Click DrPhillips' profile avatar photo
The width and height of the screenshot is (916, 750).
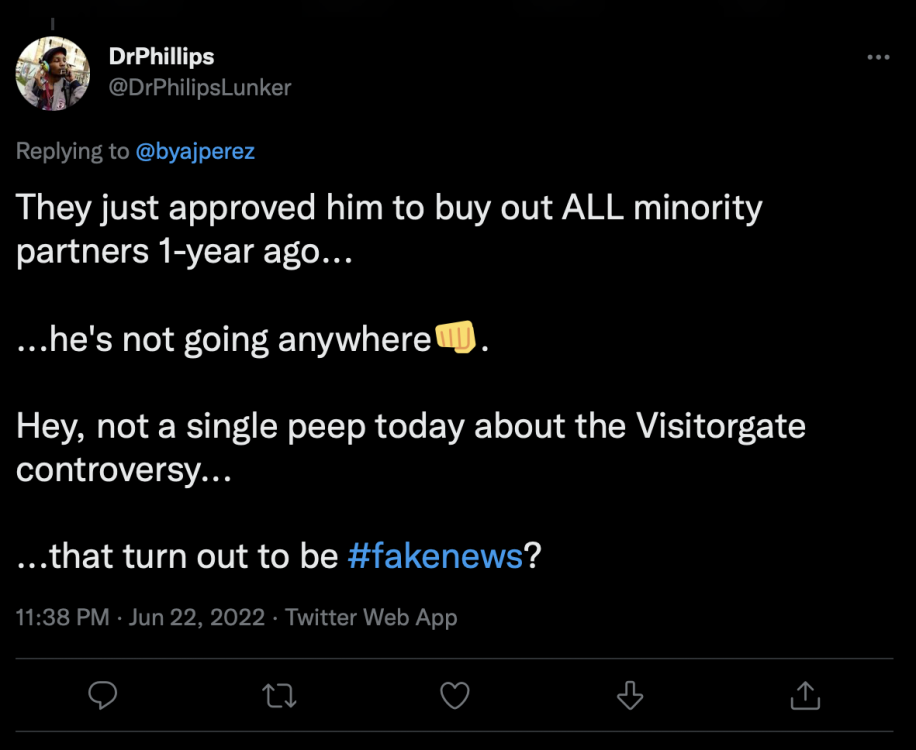(x=54, y=74)
